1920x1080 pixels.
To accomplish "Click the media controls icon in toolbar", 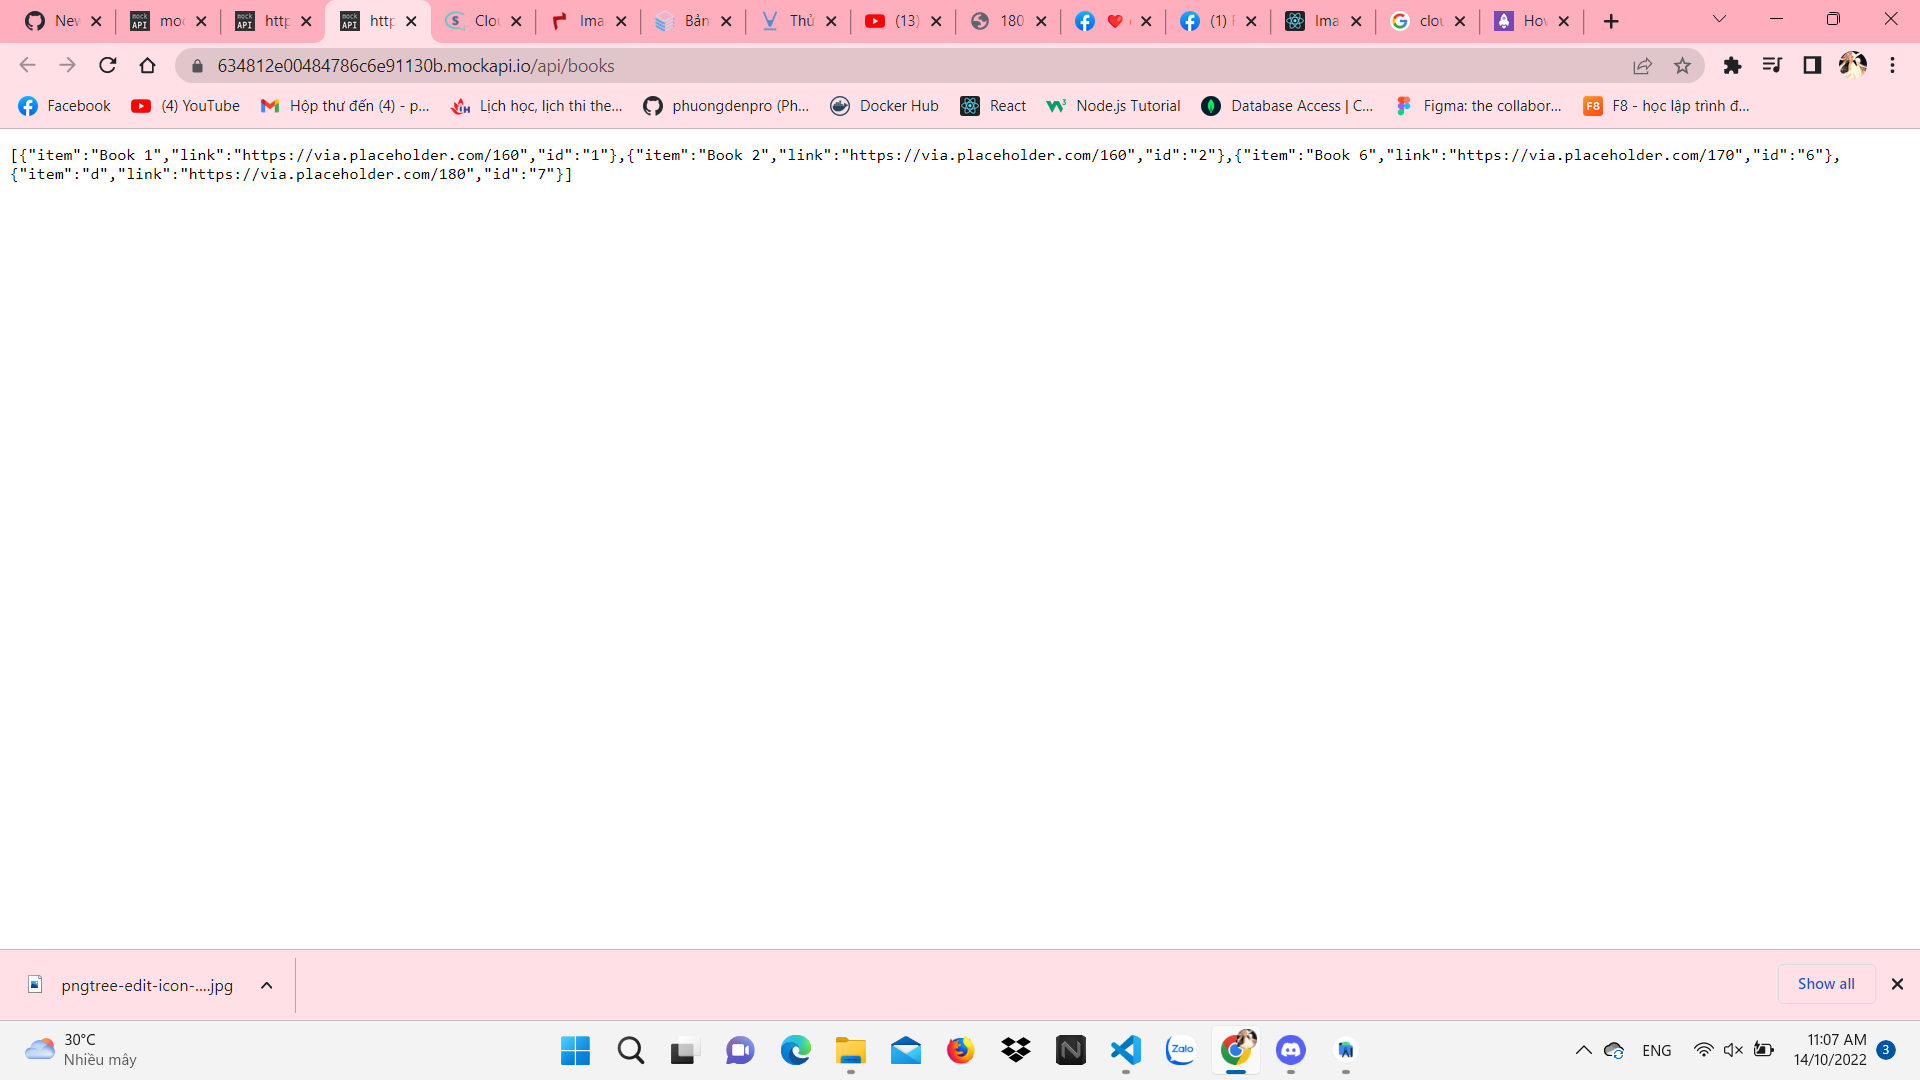I will pos(1773,65).
